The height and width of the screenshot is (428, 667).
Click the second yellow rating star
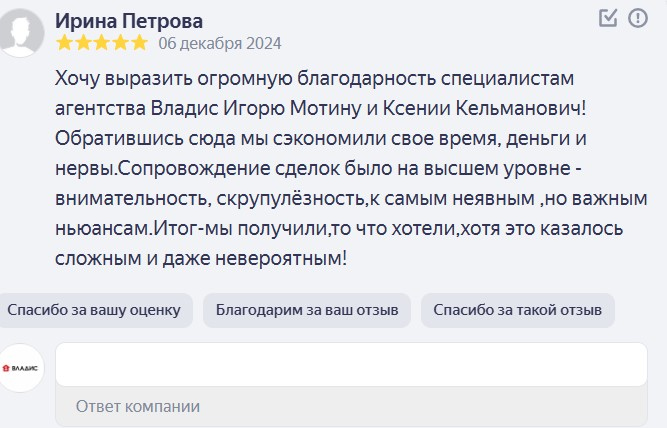pyautogui.click(x=83, y=43)
